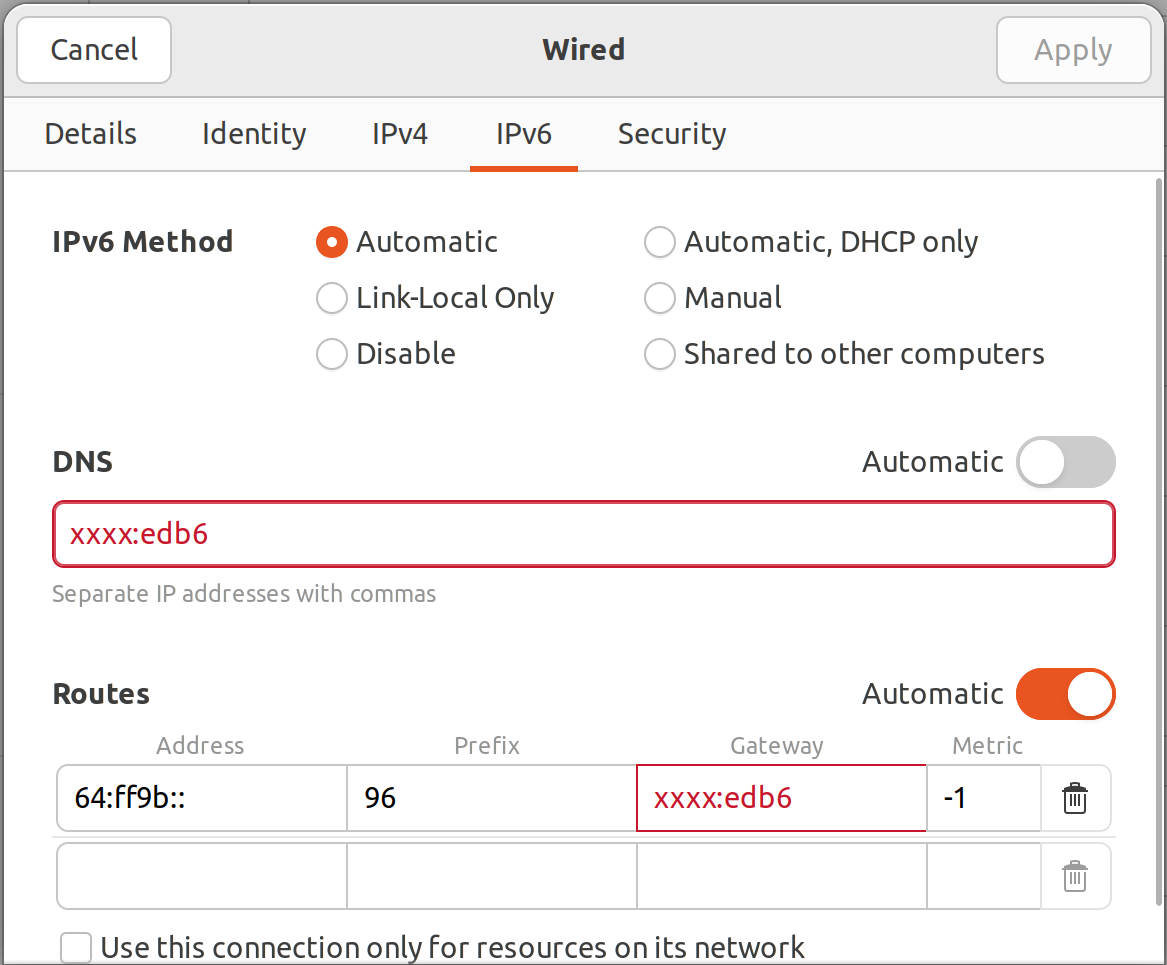Select the Disable IPv6 option
The image size is (1167, 965).
tap(332, 354)
